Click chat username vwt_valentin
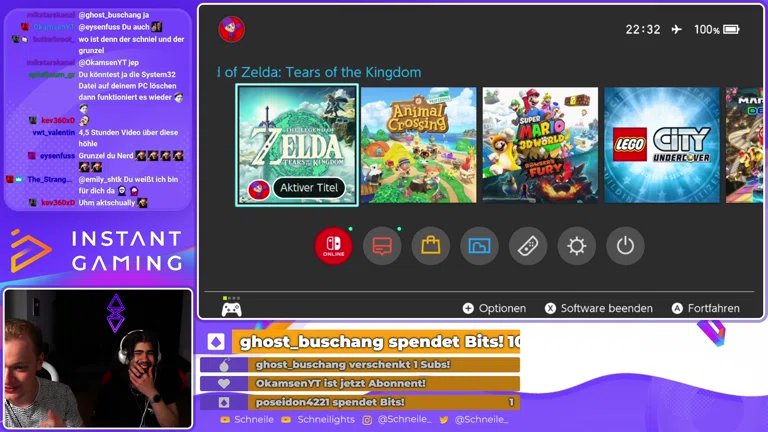 click(x=54, y=132)
